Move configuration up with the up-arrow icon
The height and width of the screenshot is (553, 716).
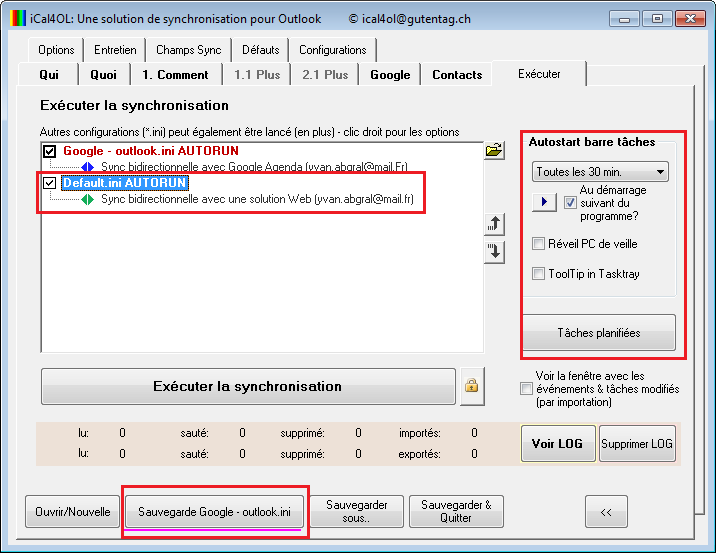(x=493, y=224)
